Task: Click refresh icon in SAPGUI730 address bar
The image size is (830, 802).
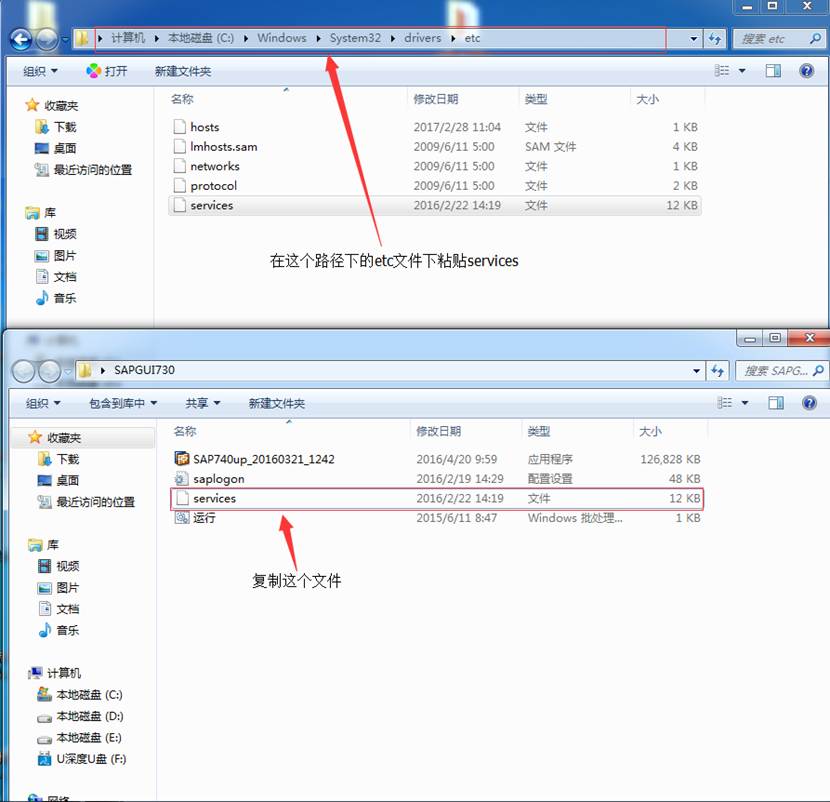Action: [x=717, y=371]
